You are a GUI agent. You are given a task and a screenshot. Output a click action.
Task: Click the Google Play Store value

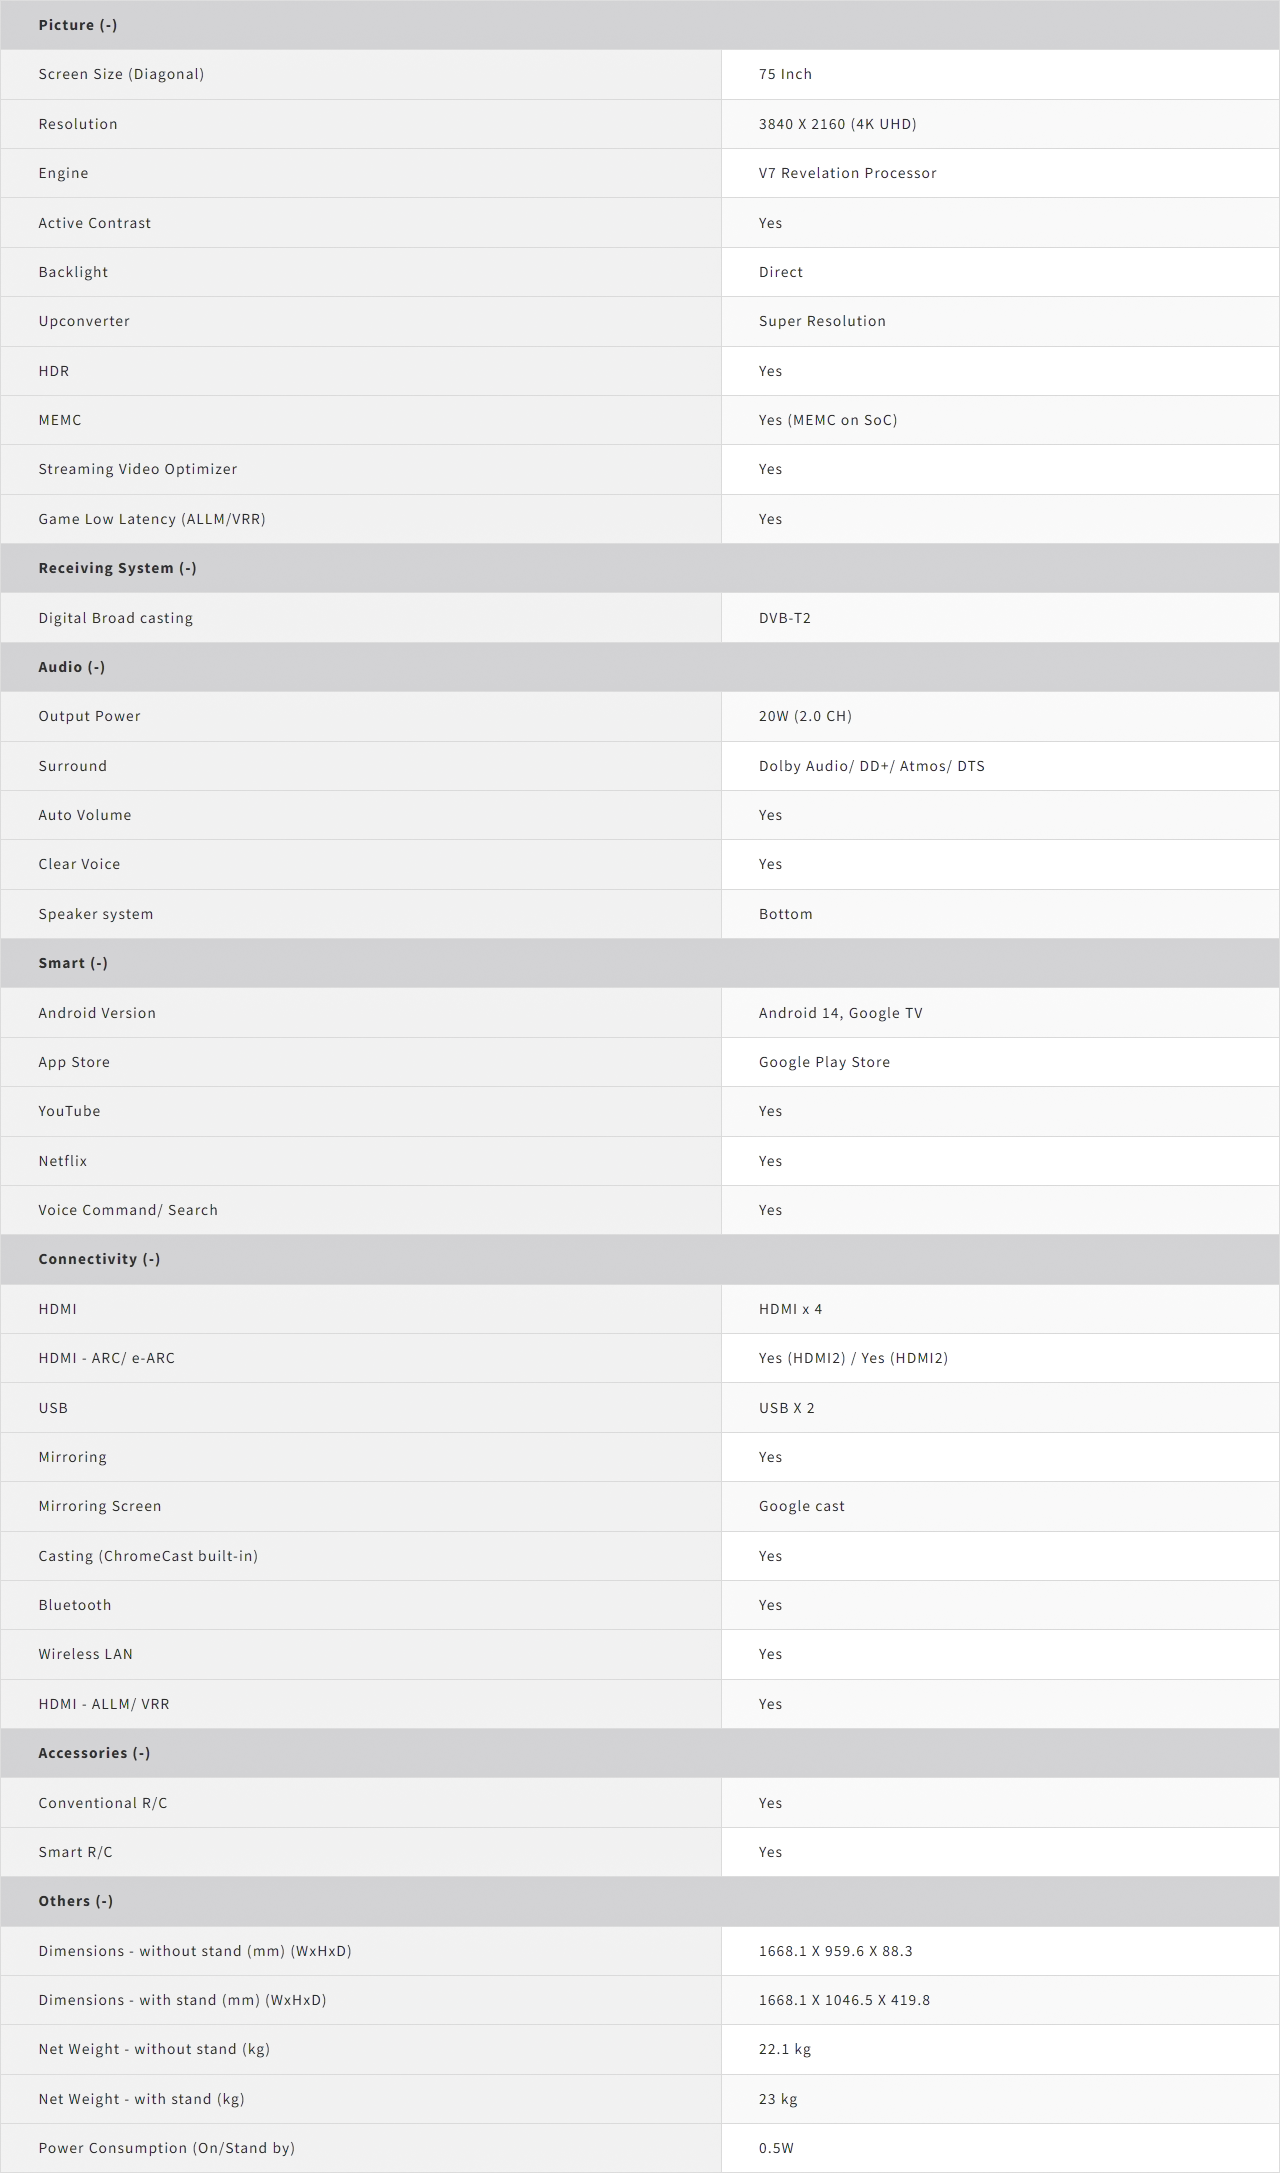(x=824, y=1062)
